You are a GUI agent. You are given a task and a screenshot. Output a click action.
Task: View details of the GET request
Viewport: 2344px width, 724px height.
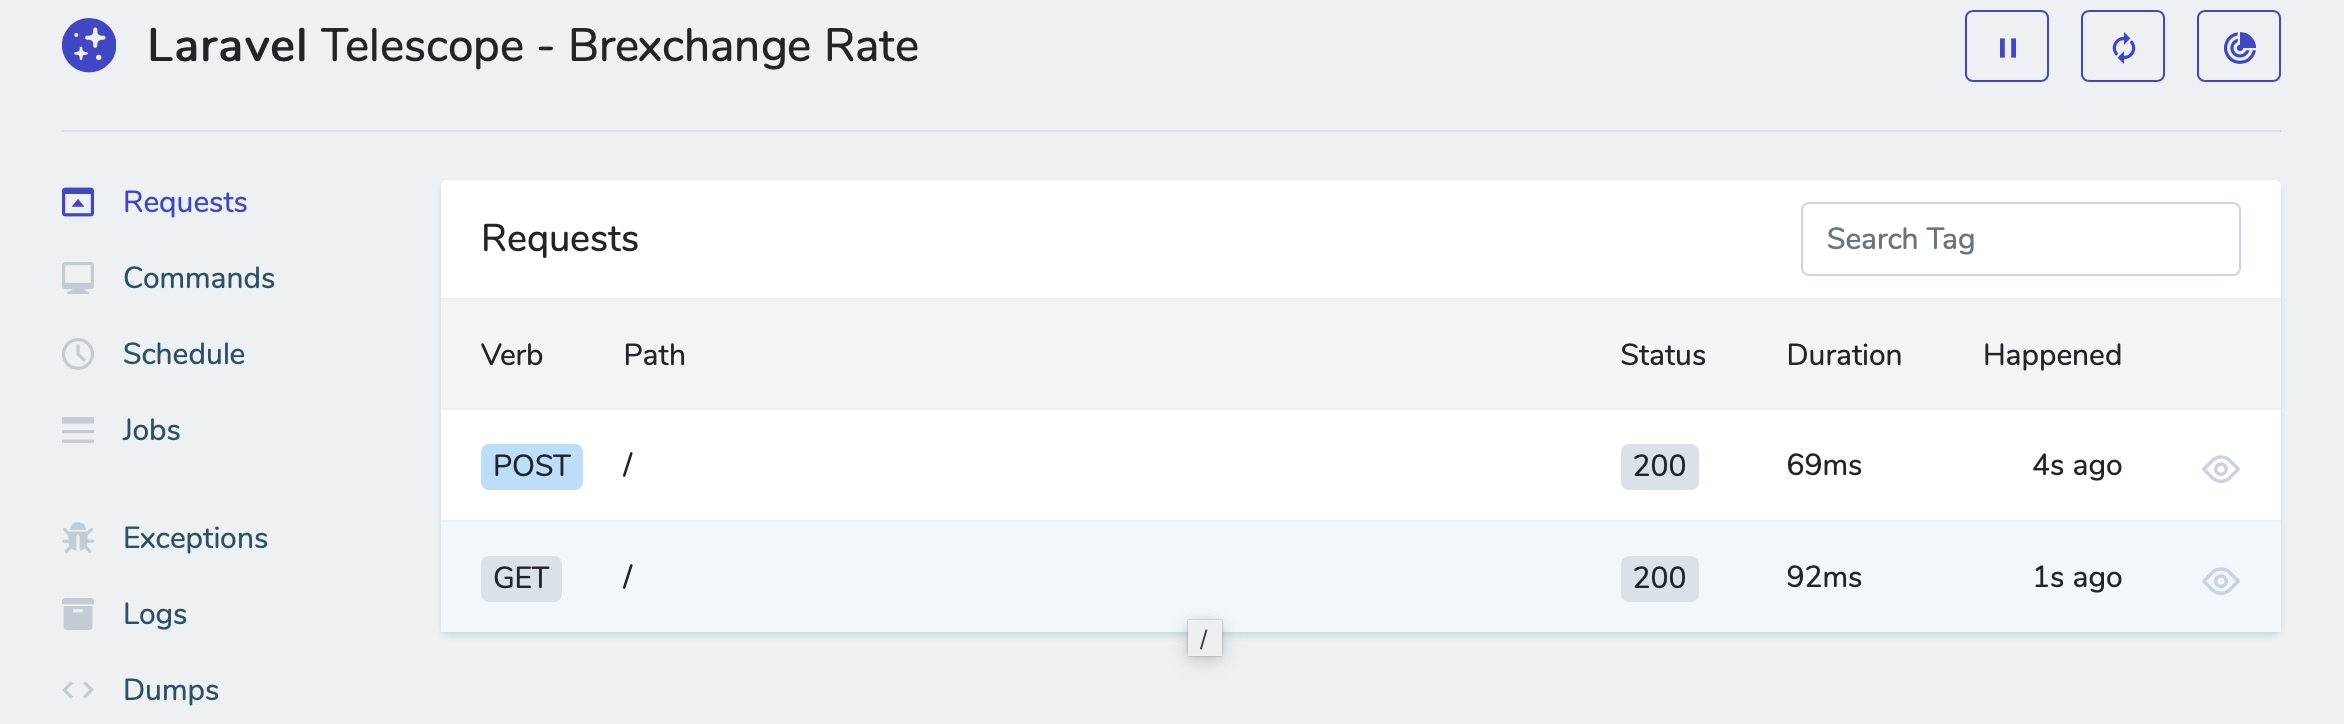(2220, 580)
